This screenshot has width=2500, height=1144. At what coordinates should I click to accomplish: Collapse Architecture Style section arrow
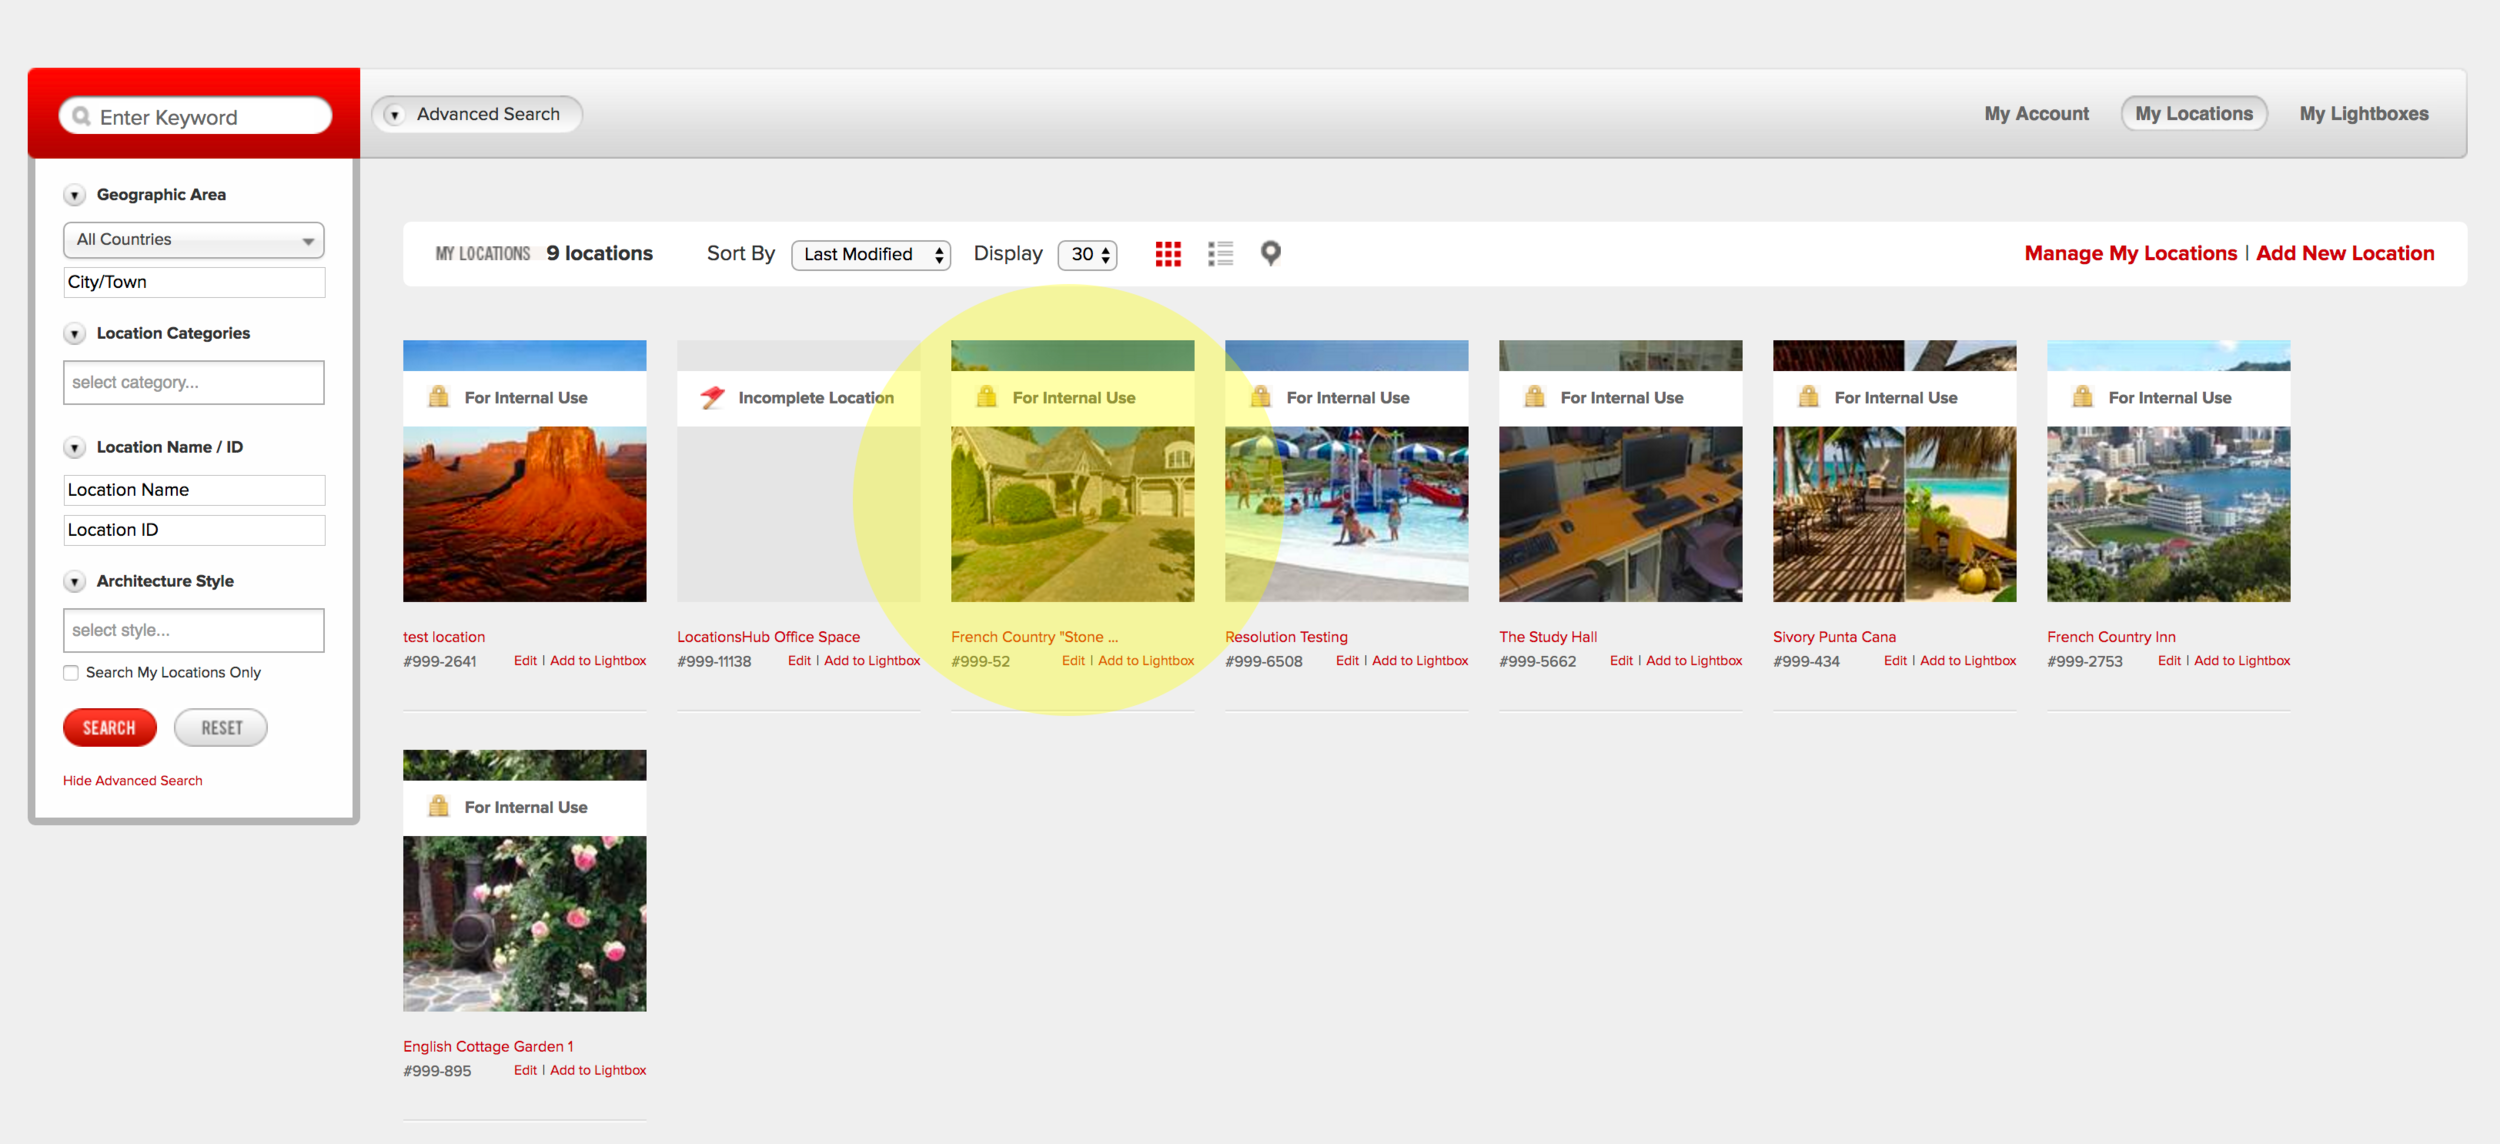point(75,582)
